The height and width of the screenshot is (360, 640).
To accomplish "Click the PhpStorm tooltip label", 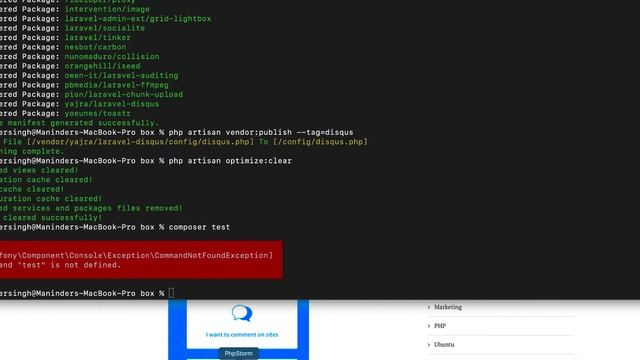I will 238,353.
